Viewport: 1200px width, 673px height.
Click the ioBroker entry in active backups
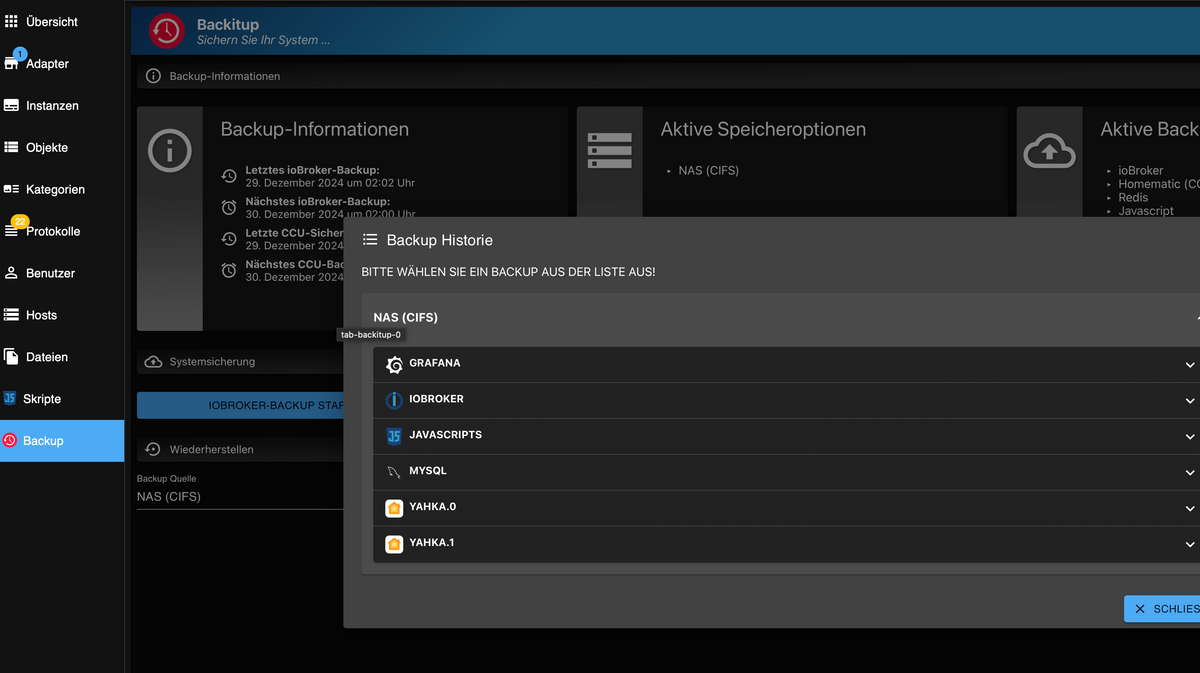point(1141,171)
